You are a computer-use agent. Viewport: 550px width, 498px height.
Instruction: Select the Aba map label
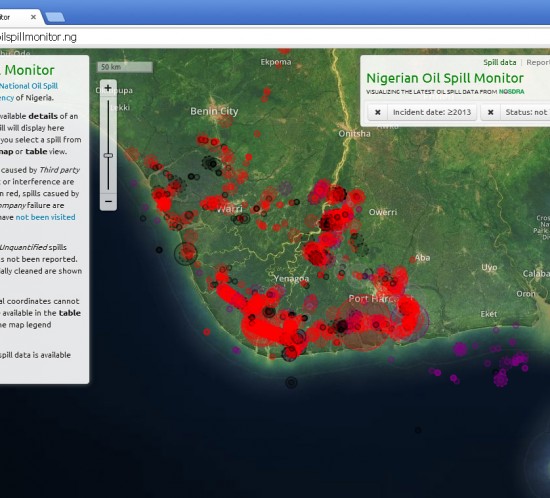click(422, 258)
